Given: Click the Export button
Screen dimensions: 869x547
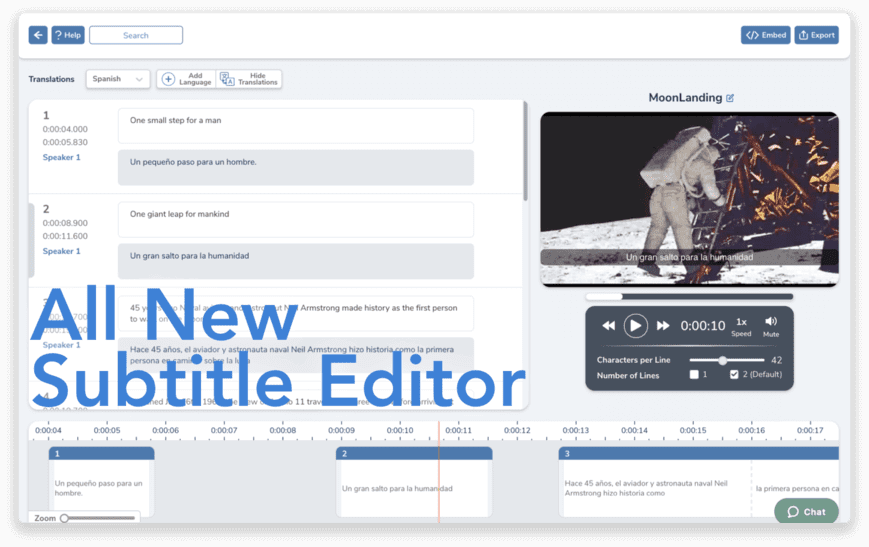Looking at the screenshot, I should pos(816,35).
